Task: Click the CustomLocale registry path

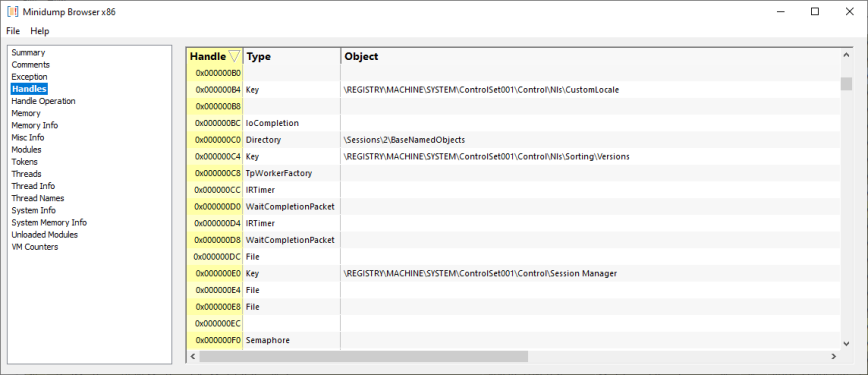Action: (x=482, y=90)
